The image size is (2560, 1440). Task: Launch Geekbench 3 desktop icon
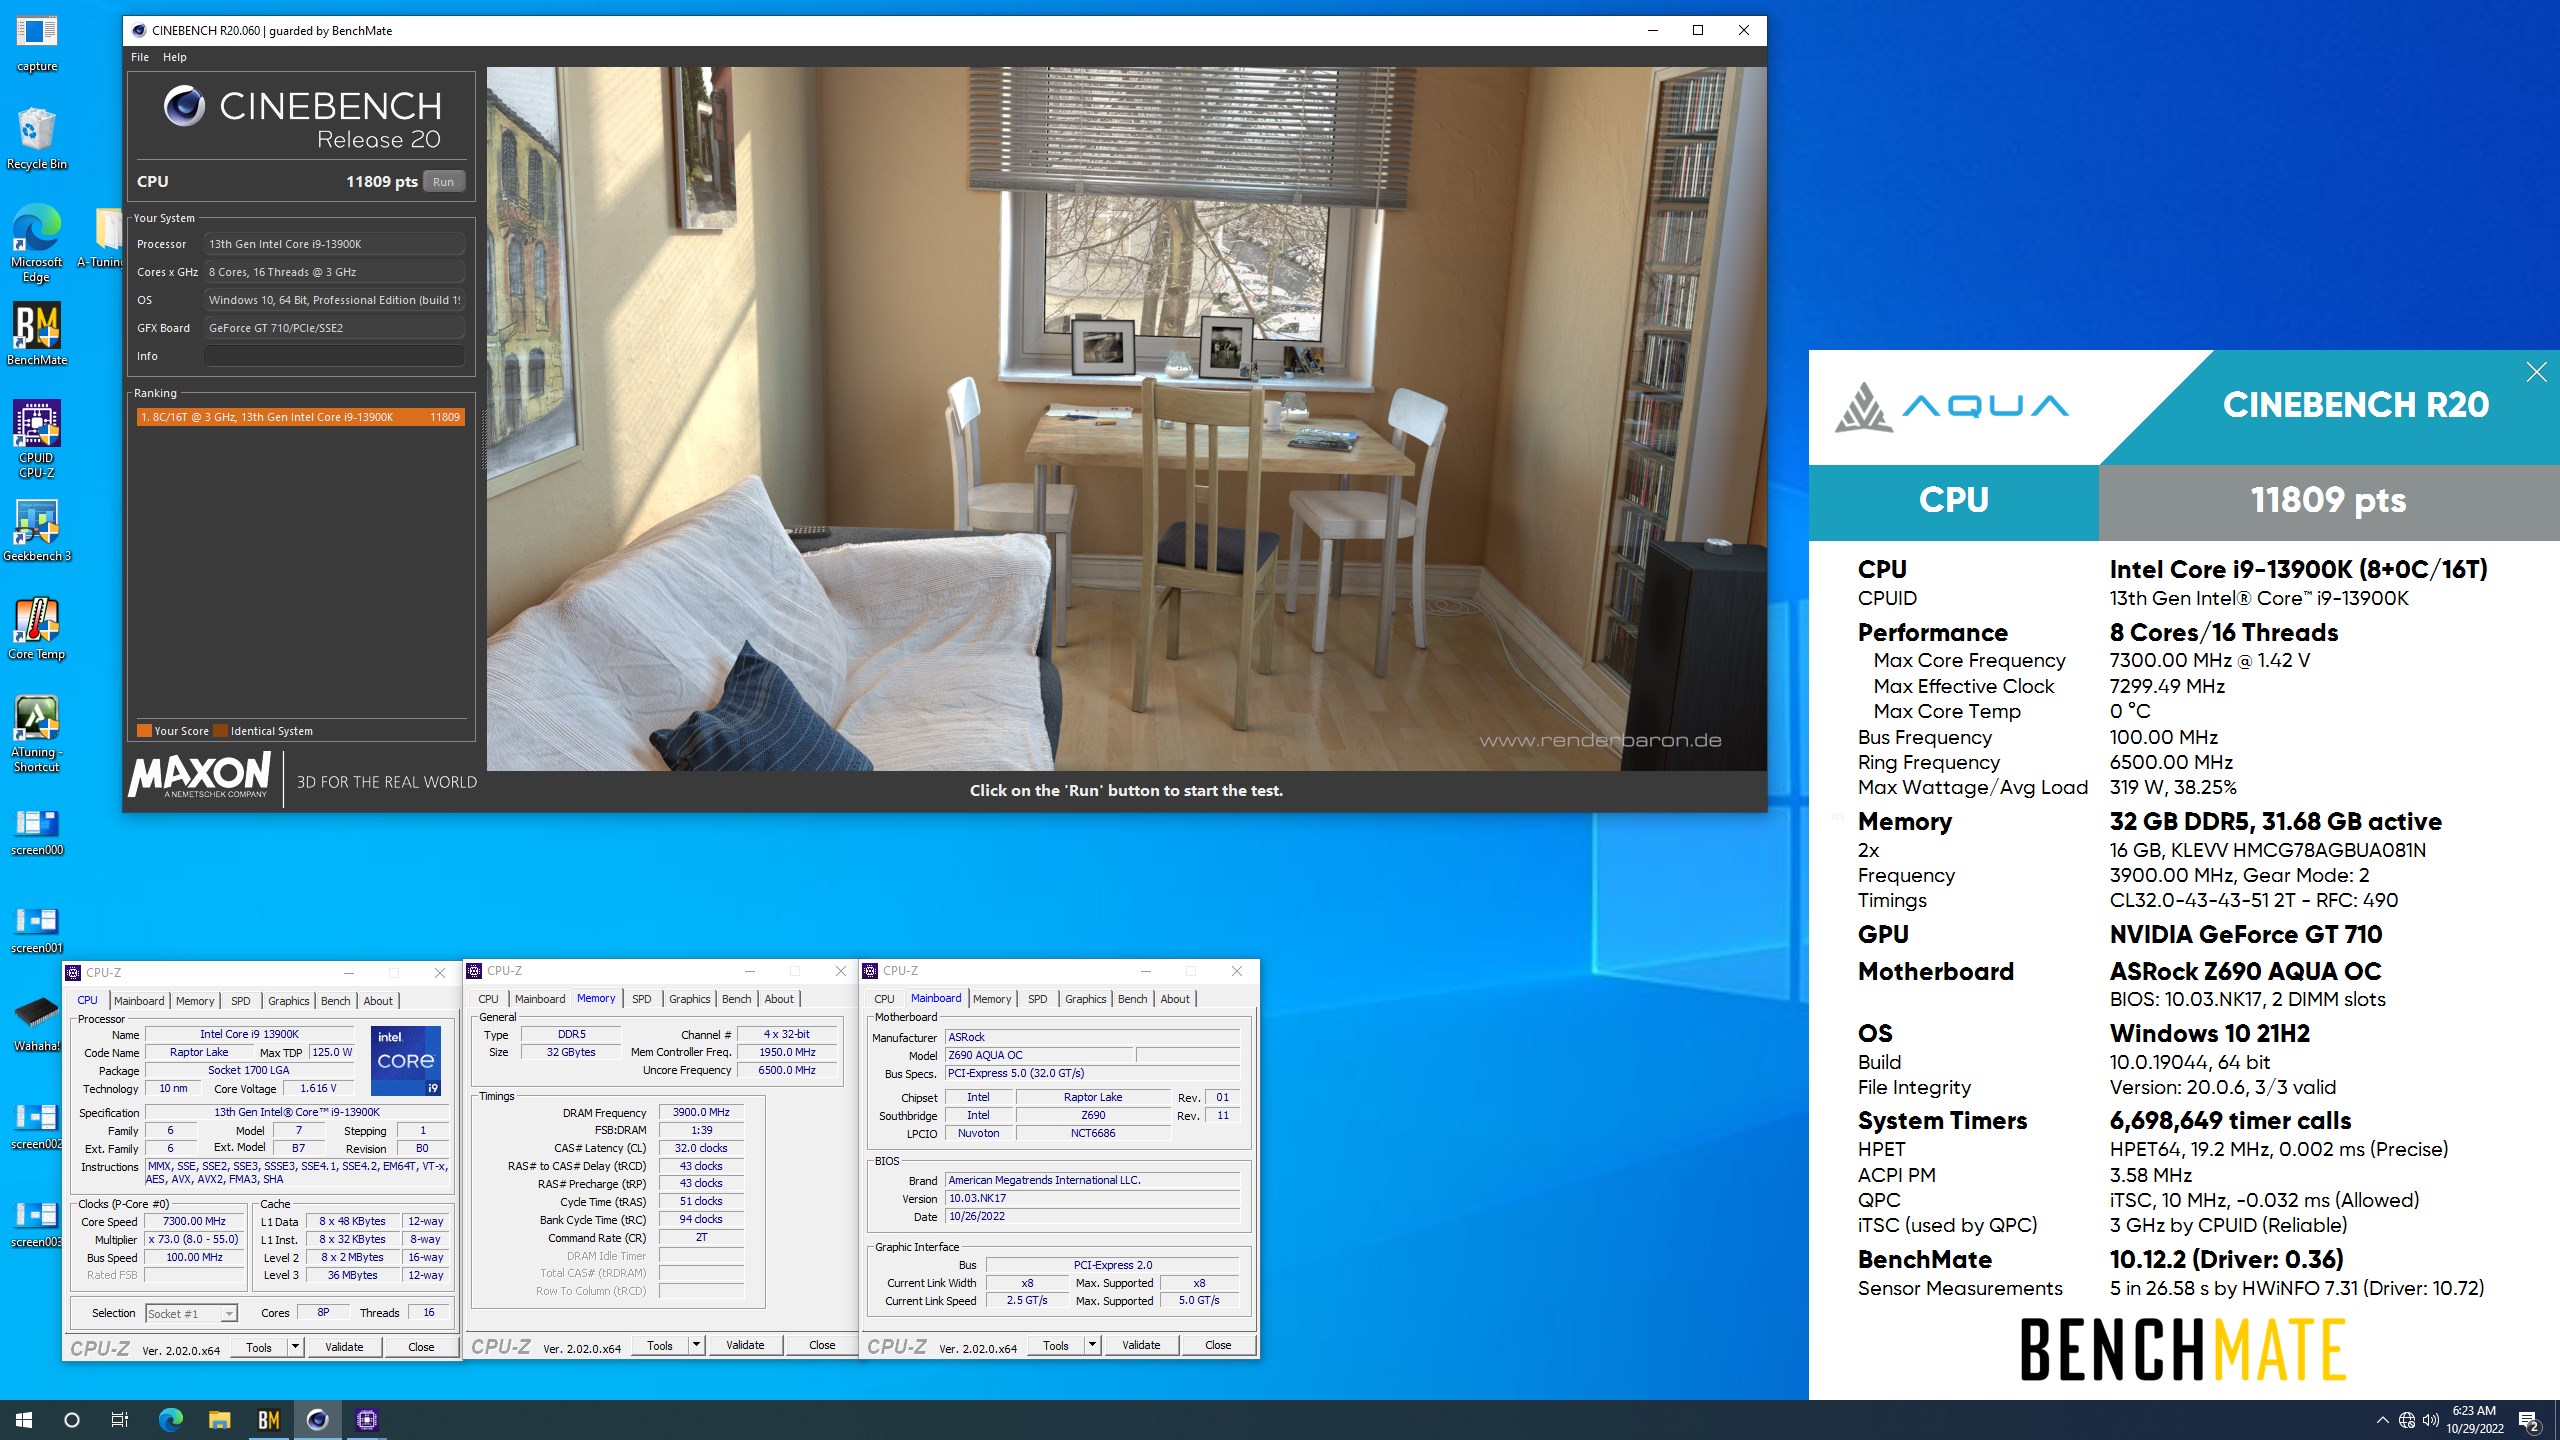click(37, 530)
